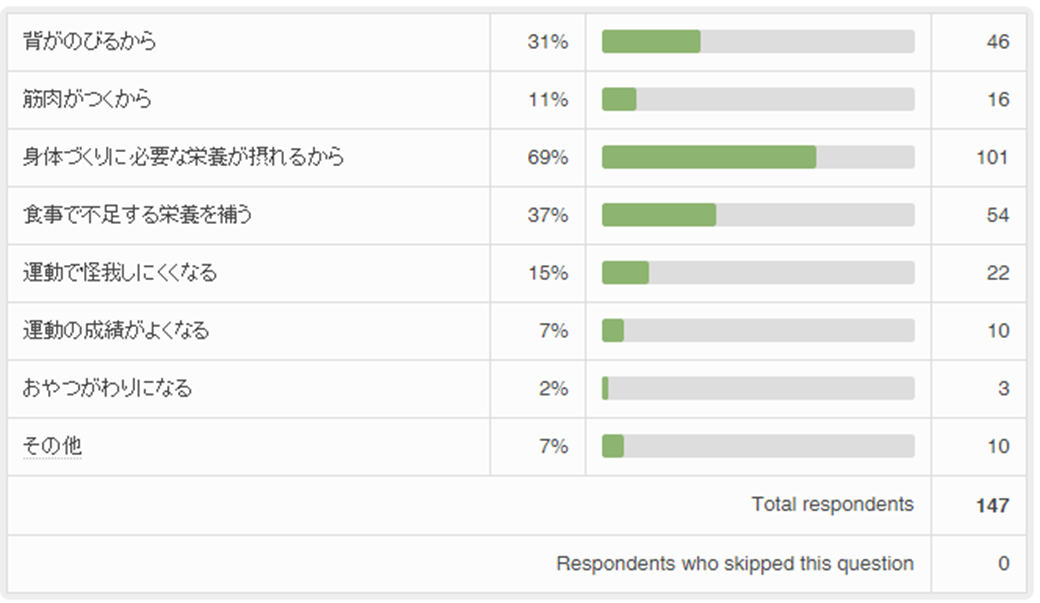Select the response count 101
Image resolution: width=1040 pixels, height=603 pixels.
[x=993, y=158]
